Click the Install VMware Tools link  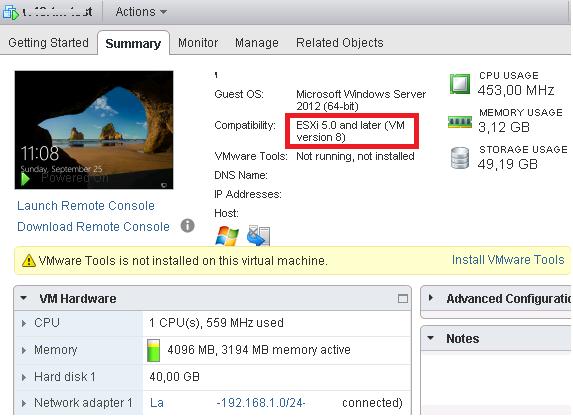coord(508,260)
